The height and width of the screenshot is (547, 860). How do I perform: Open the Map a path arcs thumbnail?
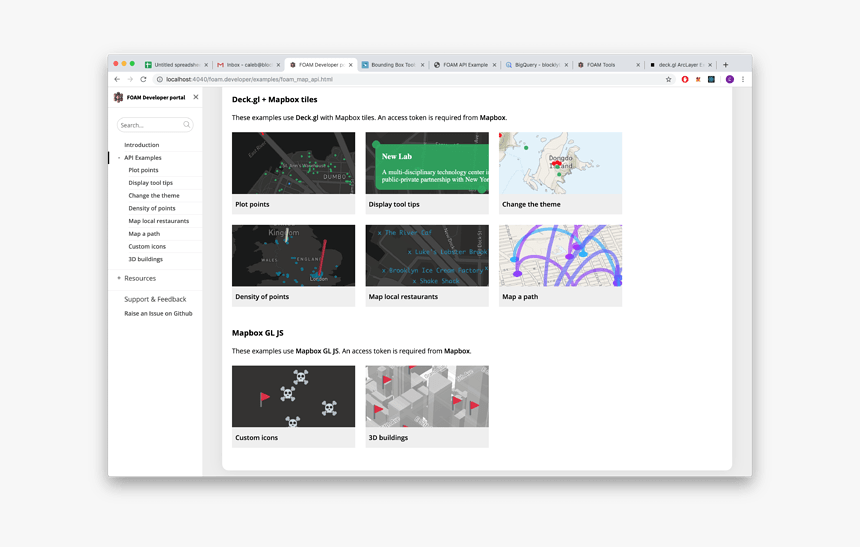[x=561, y=255]
